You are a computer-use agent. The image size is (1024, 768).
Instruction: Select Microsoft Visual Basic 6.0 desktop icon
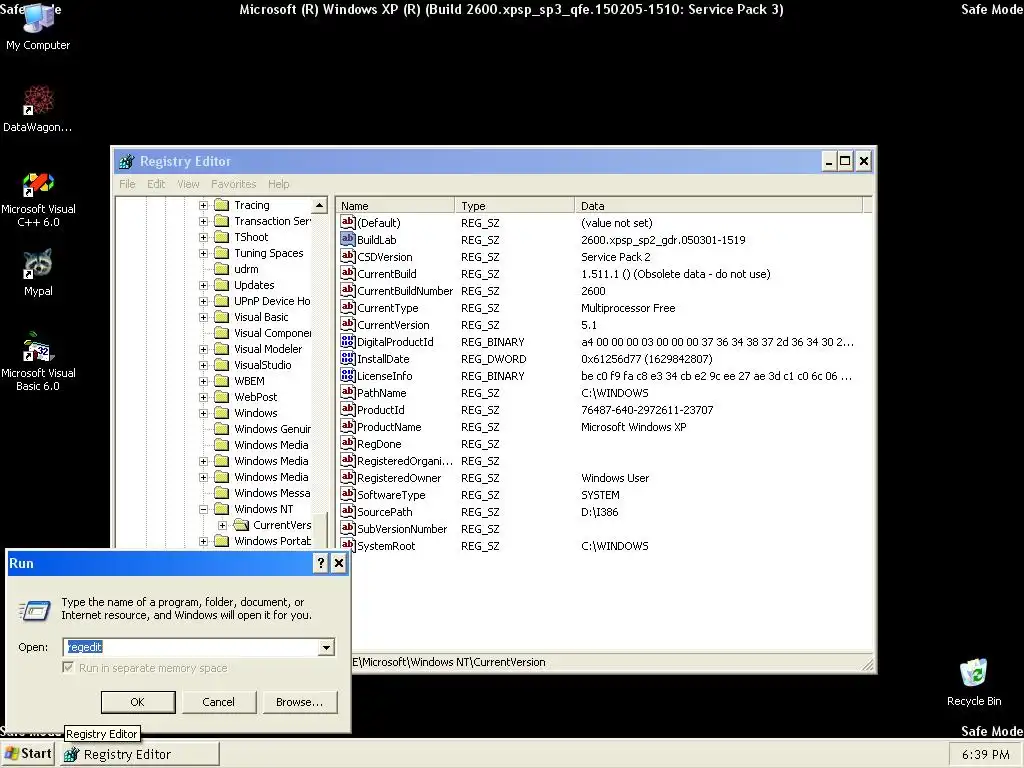pos(38,362)
